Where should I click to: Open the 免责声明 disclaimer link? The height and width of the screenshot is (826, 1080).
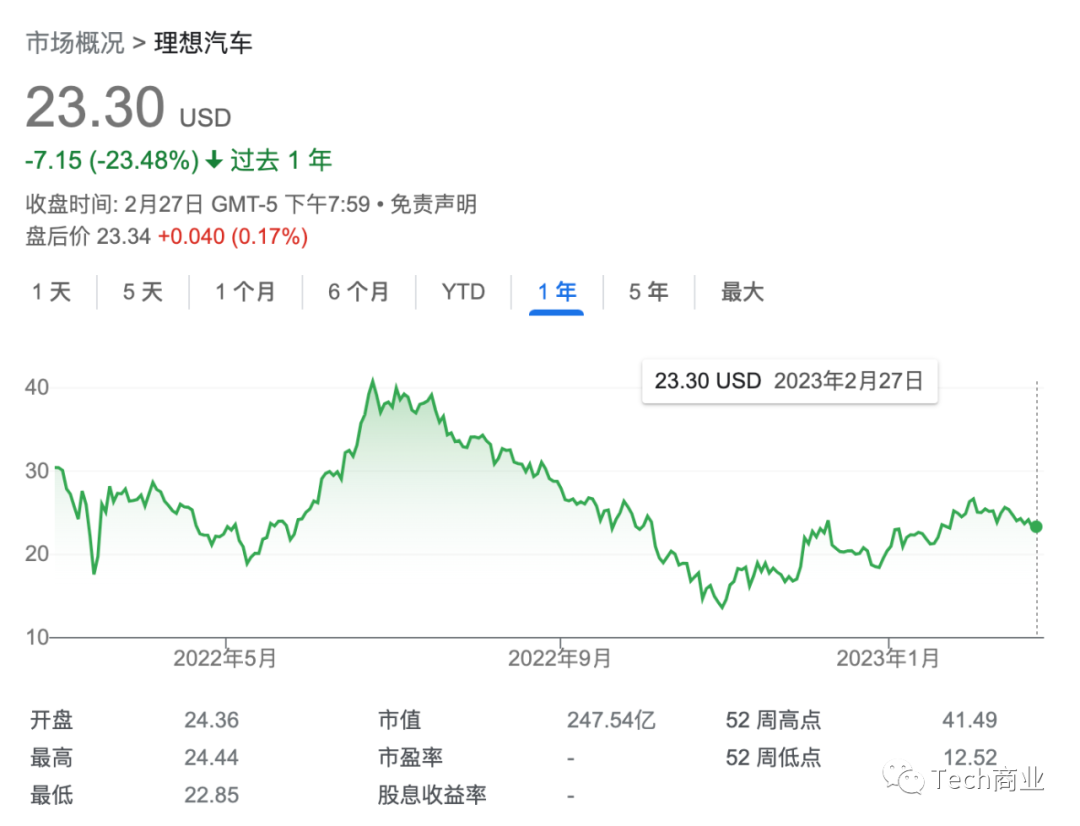coord(433,204)
